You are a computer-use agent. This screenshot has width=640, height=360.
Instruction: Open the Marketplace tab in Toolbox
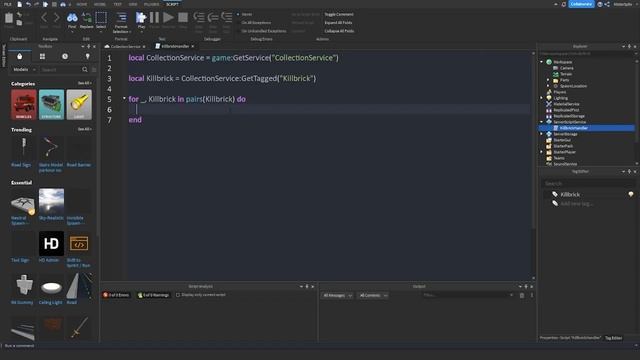[20, 56]
